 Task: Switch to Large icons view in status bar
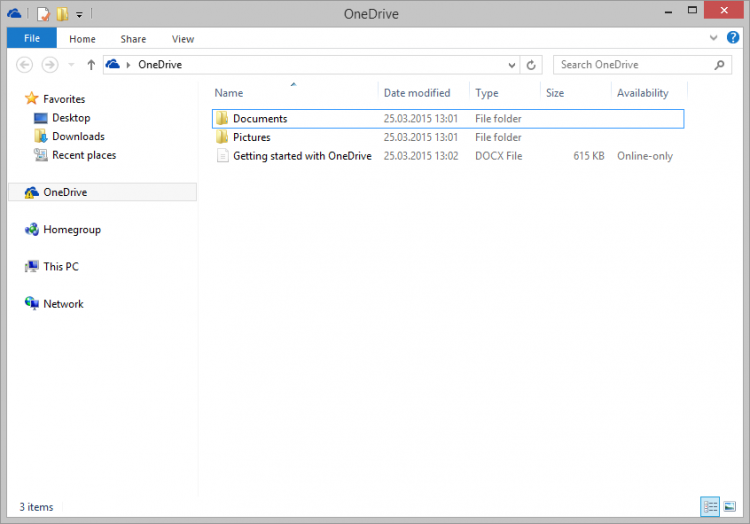point(729,506)
